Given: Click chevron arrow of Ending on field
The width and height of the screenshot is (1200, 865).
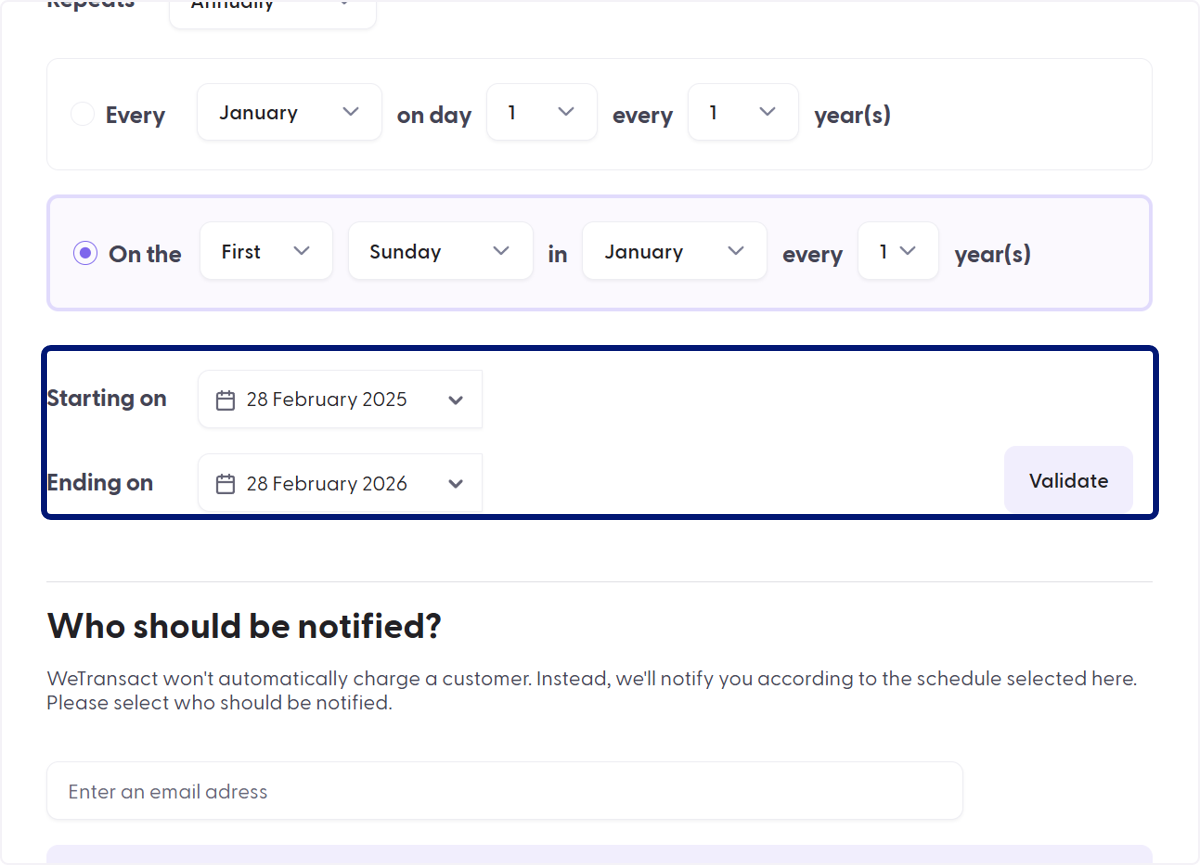Looking at the screenshot, I should point(456,484).
